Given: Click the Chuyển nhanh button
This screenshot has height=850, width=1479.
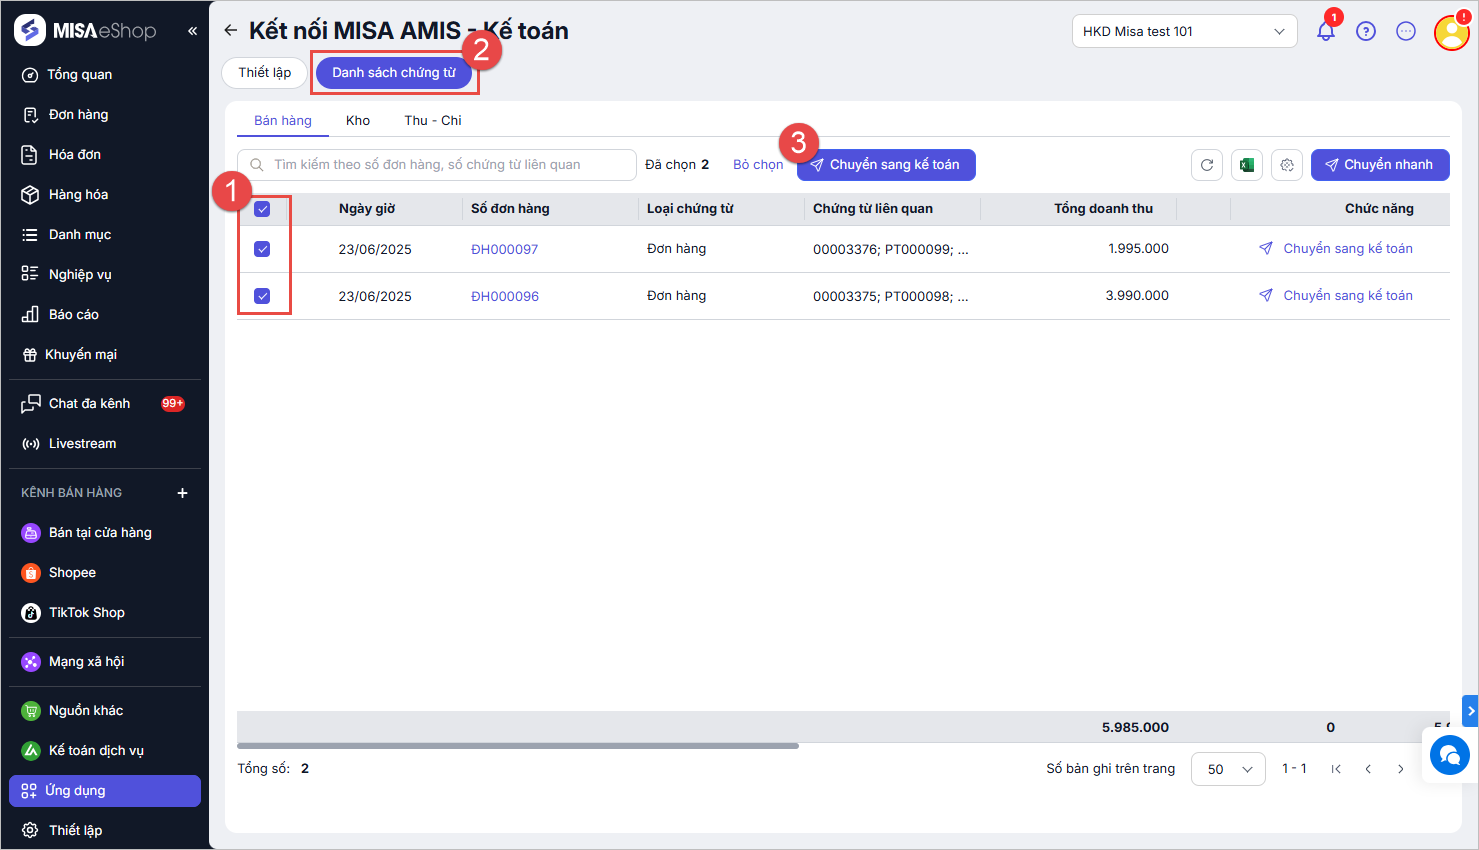Looking at the screenshot, I should click(1379, 165).
